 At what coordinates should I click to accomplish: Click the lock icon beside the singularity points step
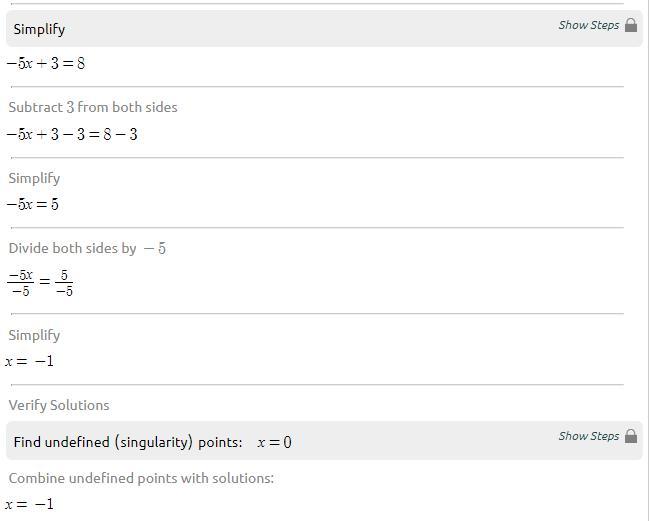[x=631, y=437]
